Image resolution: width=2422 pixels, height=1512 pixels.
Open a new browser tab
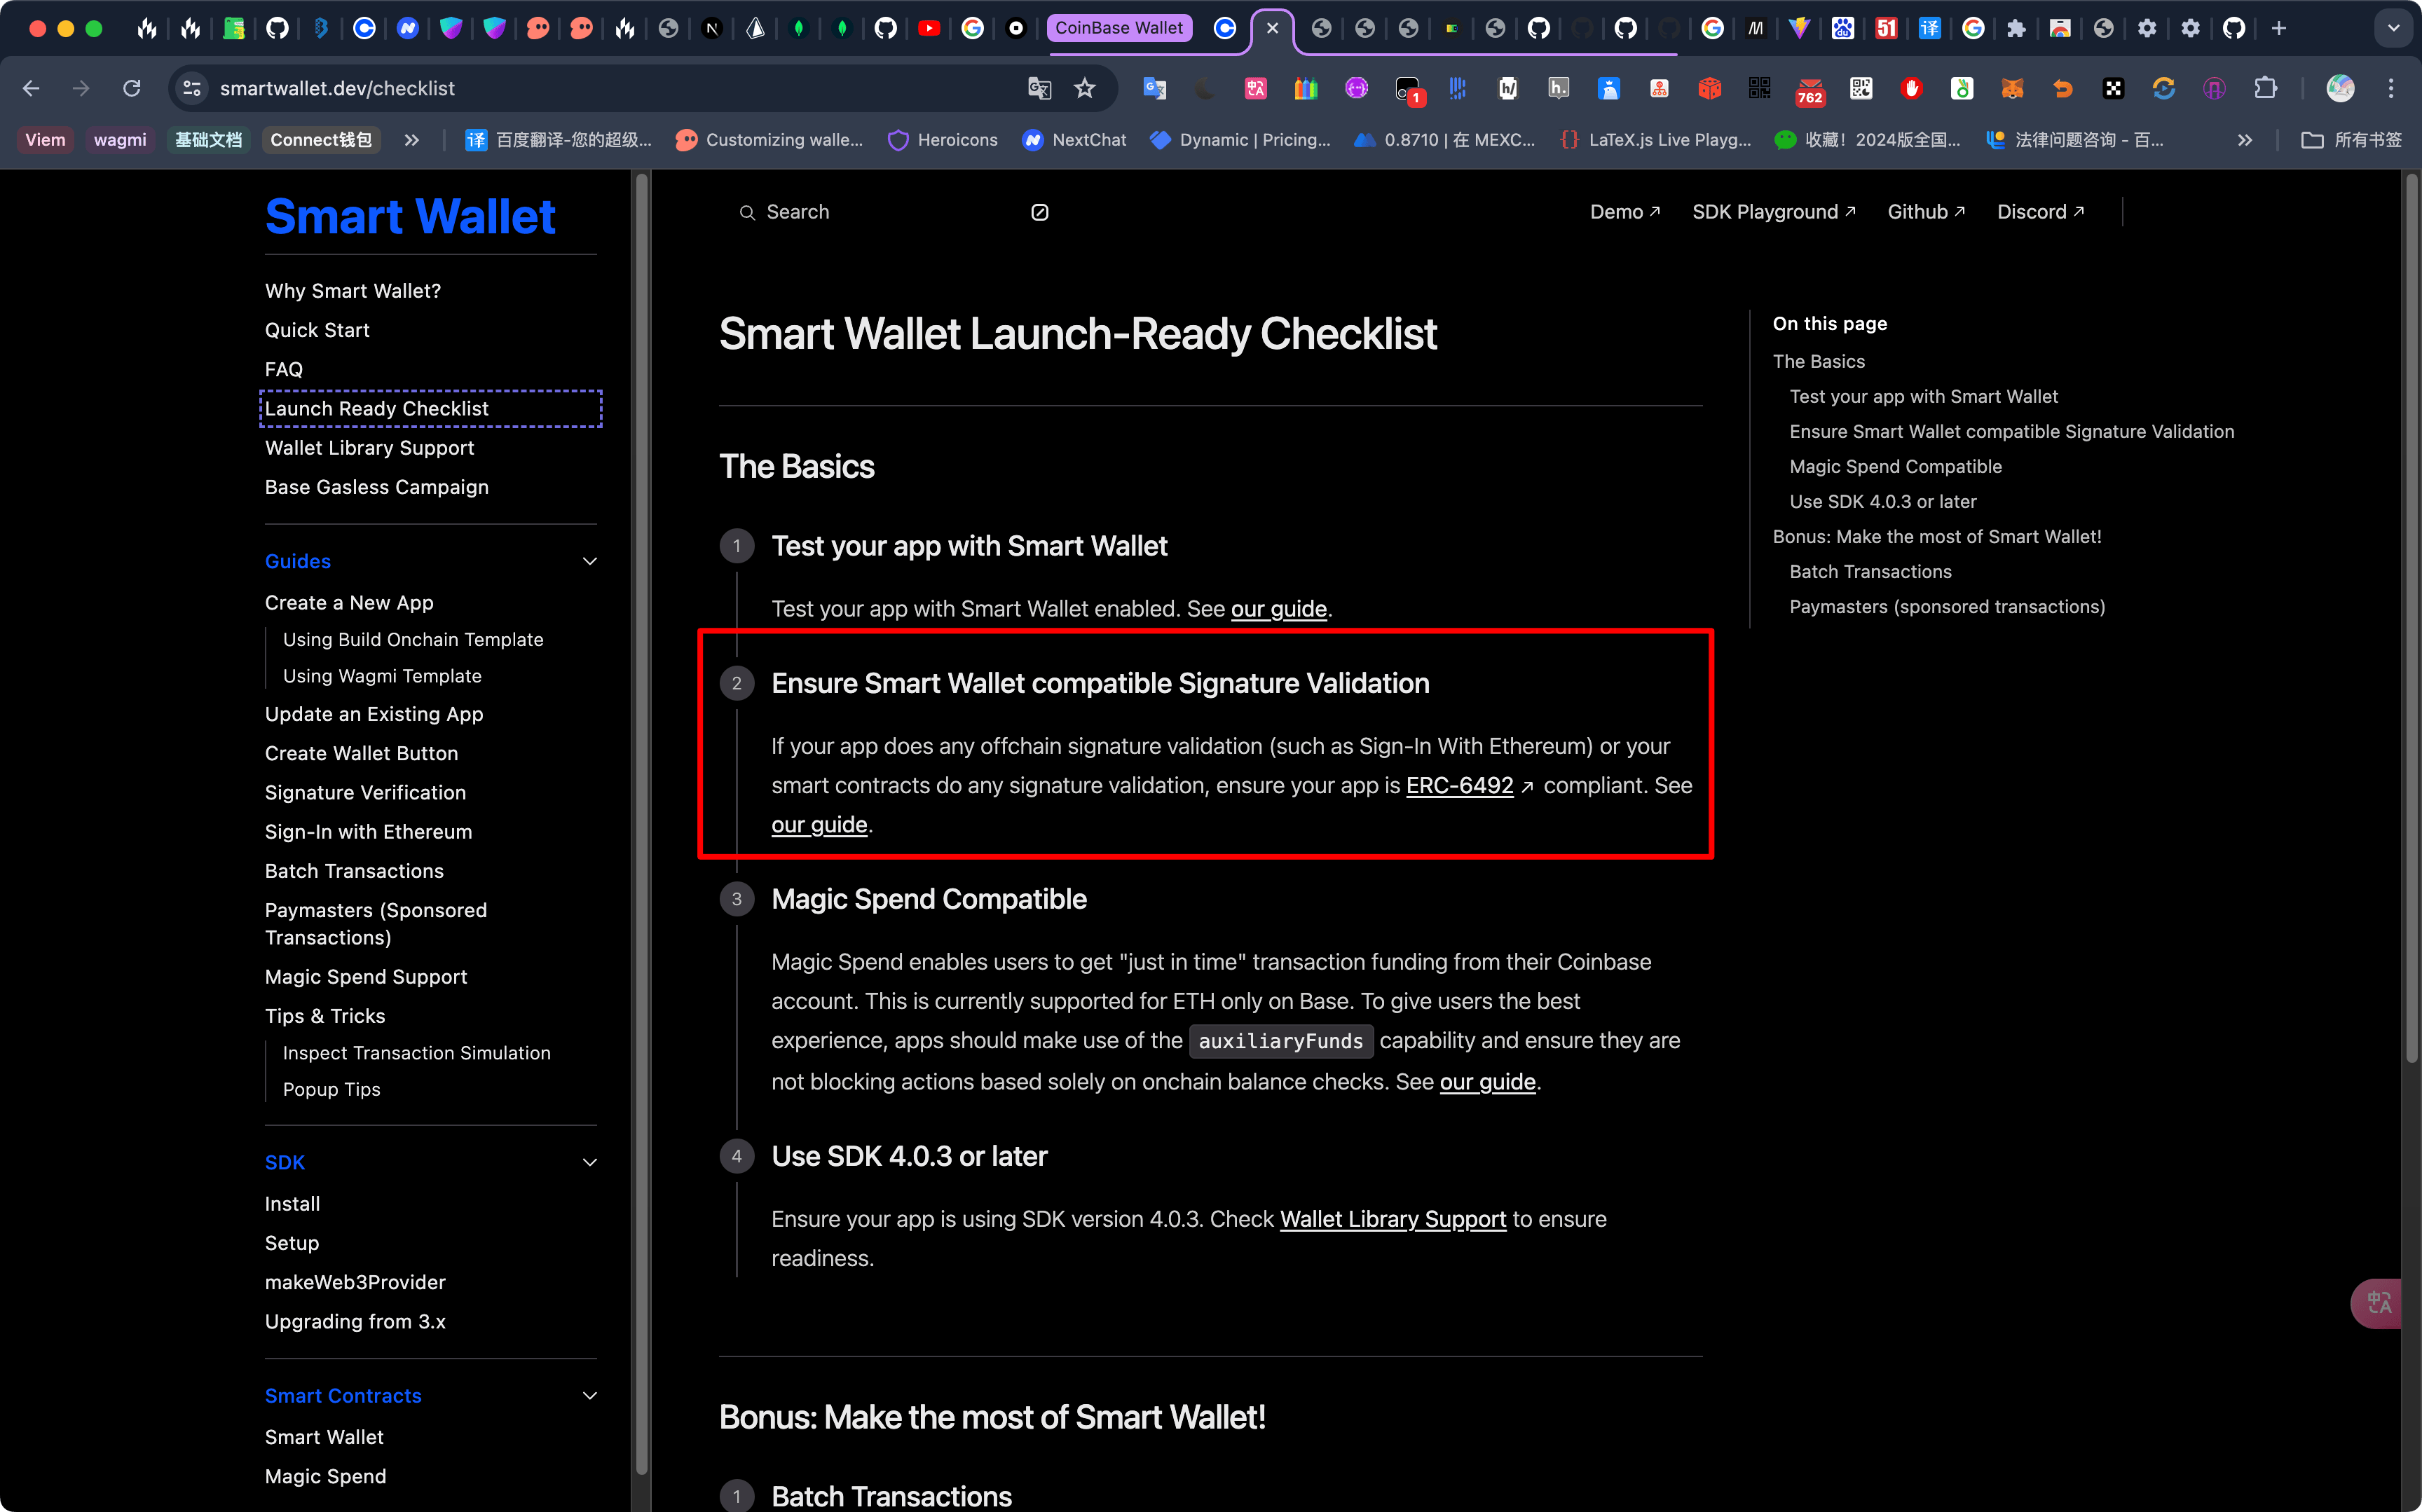2279,28
